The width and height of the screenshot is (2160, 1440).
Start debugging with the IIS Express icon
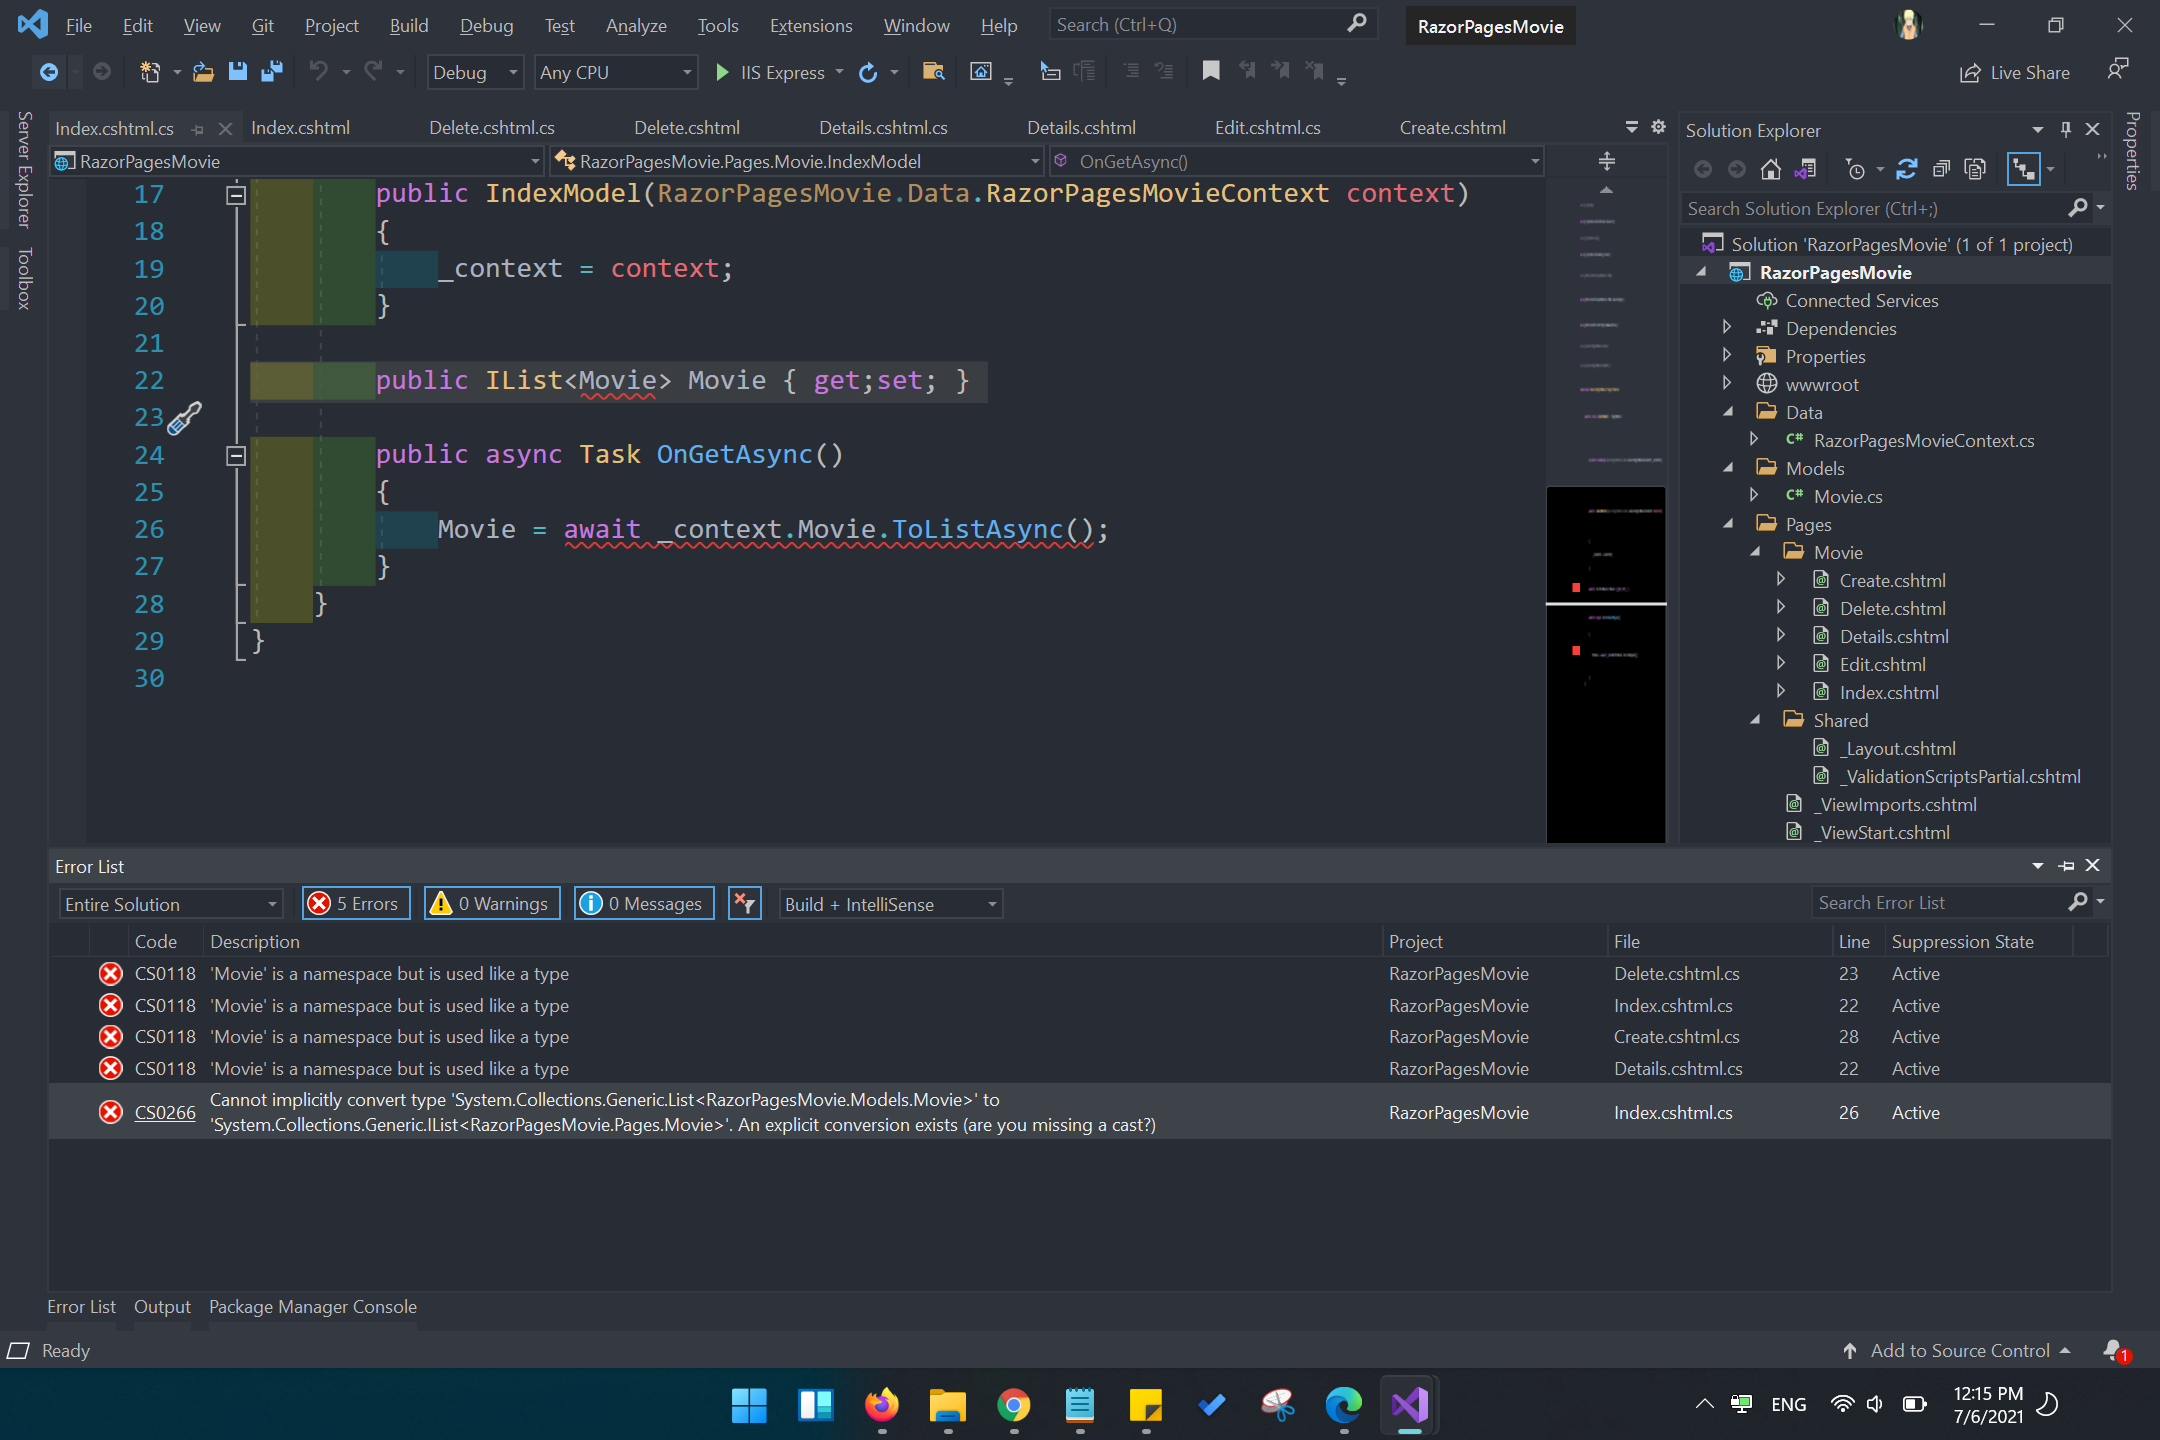tap(722, 72)
